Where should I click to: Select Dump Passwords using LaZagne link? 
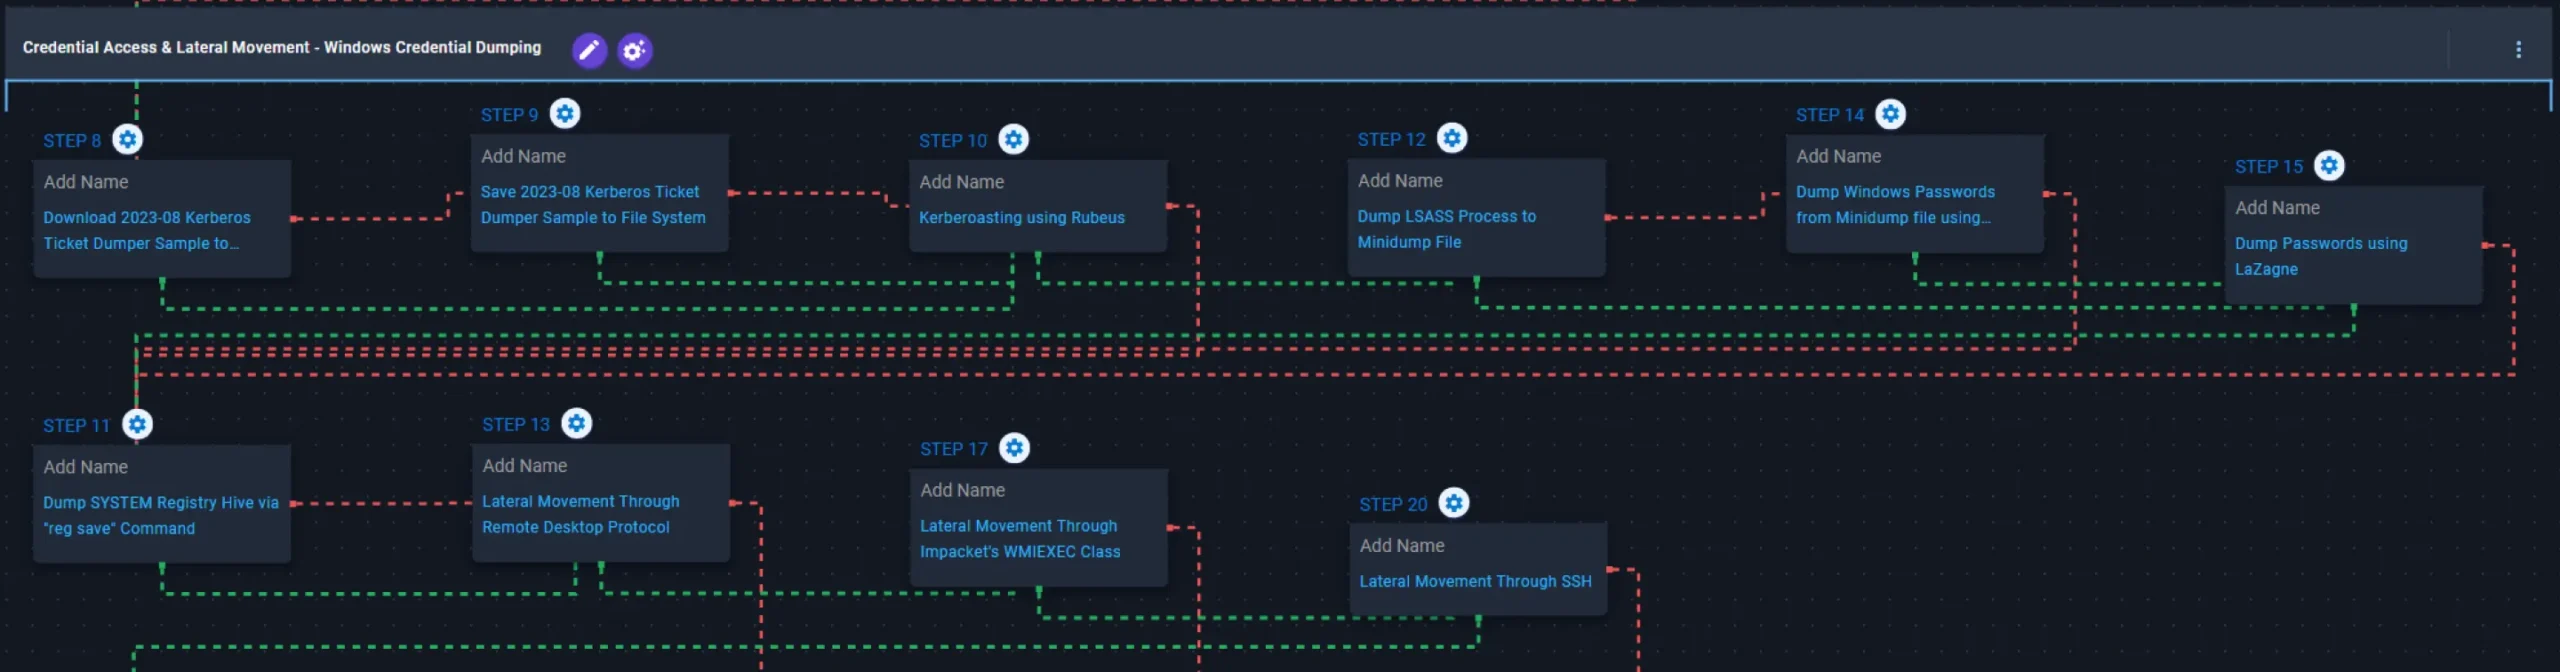pyautogui.click(x=2320, y=256)
